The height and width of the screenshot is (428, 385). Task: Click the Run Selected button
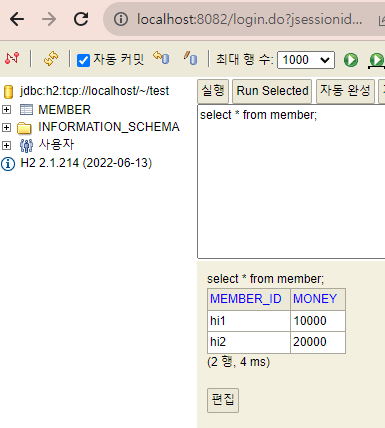272,91
